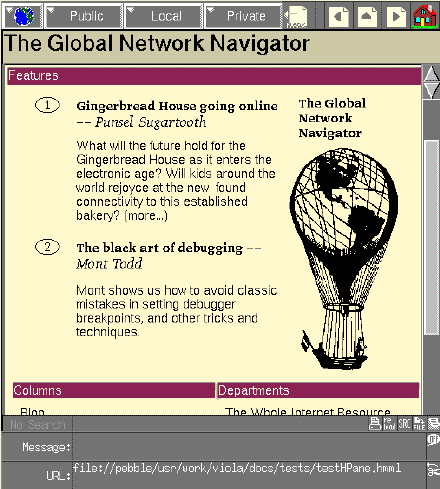Screen dimensions: 440x489
Task: Open The black art of debugging article
Action: click(160, 248)
